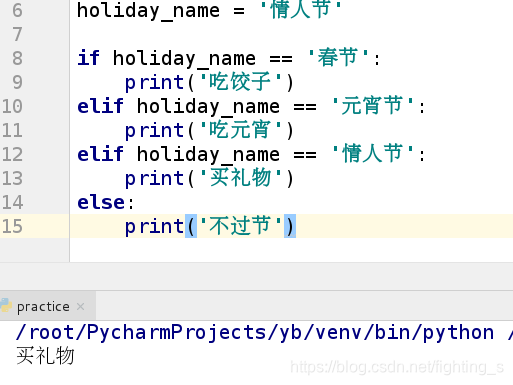
Task: Click the highlighted opening parenthesis on line 15
Action: 191,226
